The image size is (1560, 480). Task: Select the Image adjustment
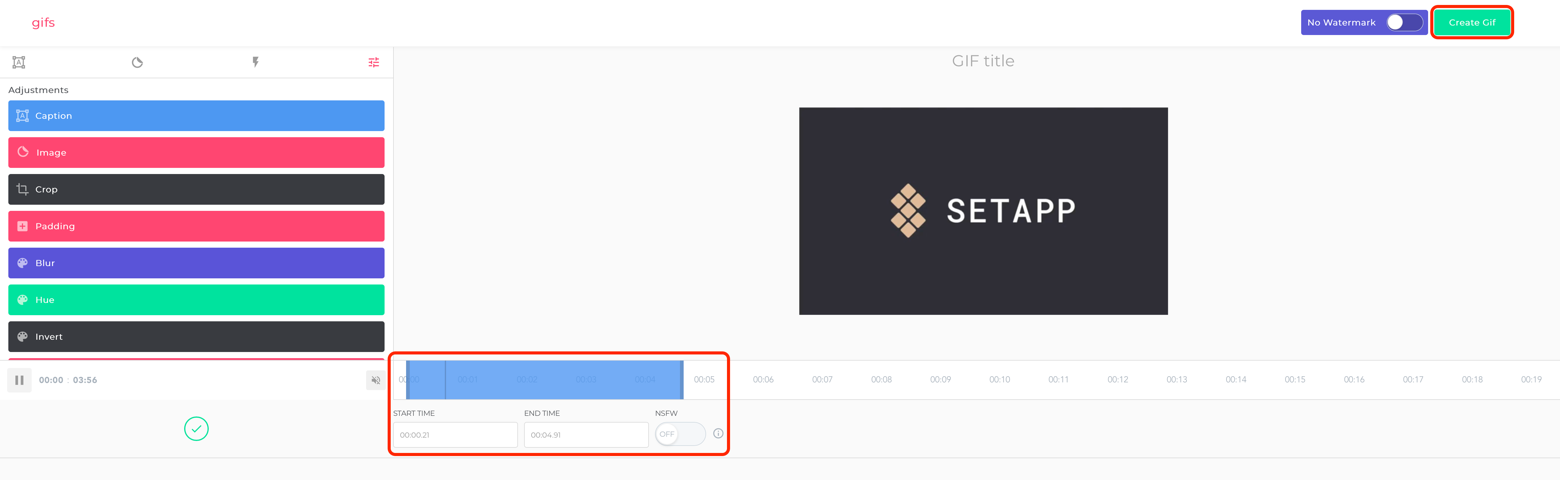pyautogui.click(x=196, y=153)
